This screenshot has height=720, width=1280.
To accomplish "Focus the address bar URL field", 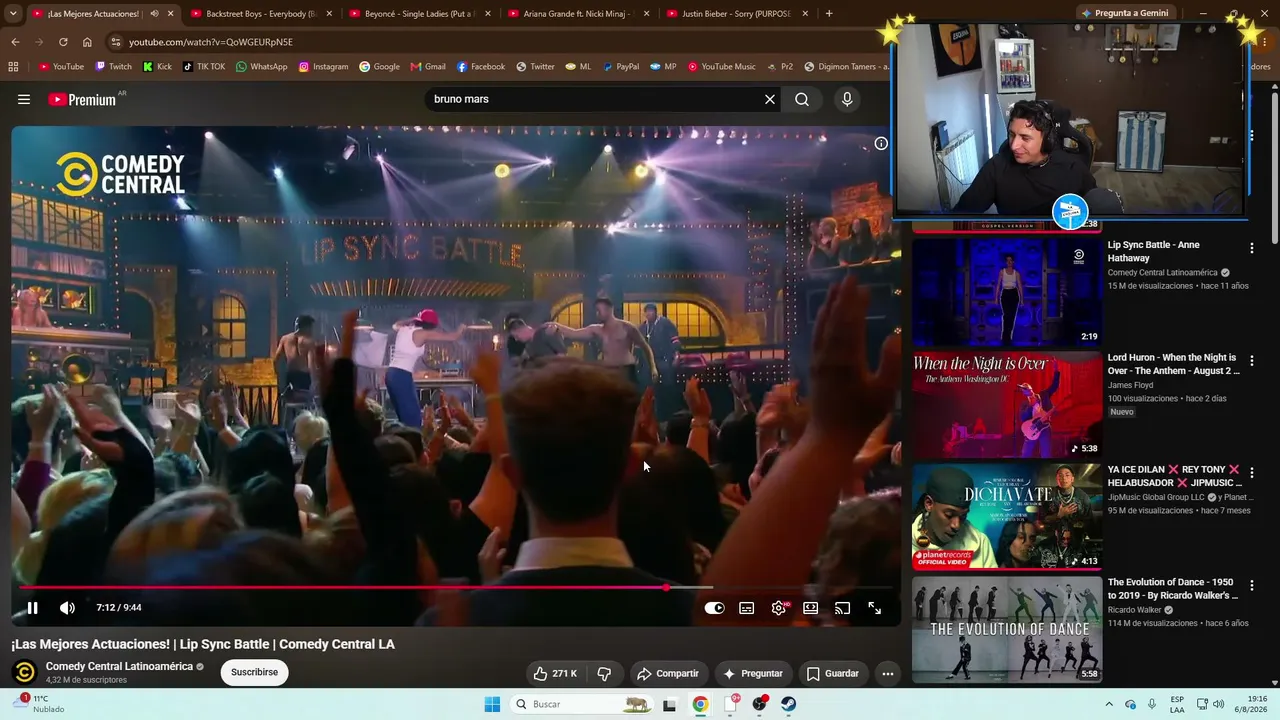I will (x=497, y=42).
